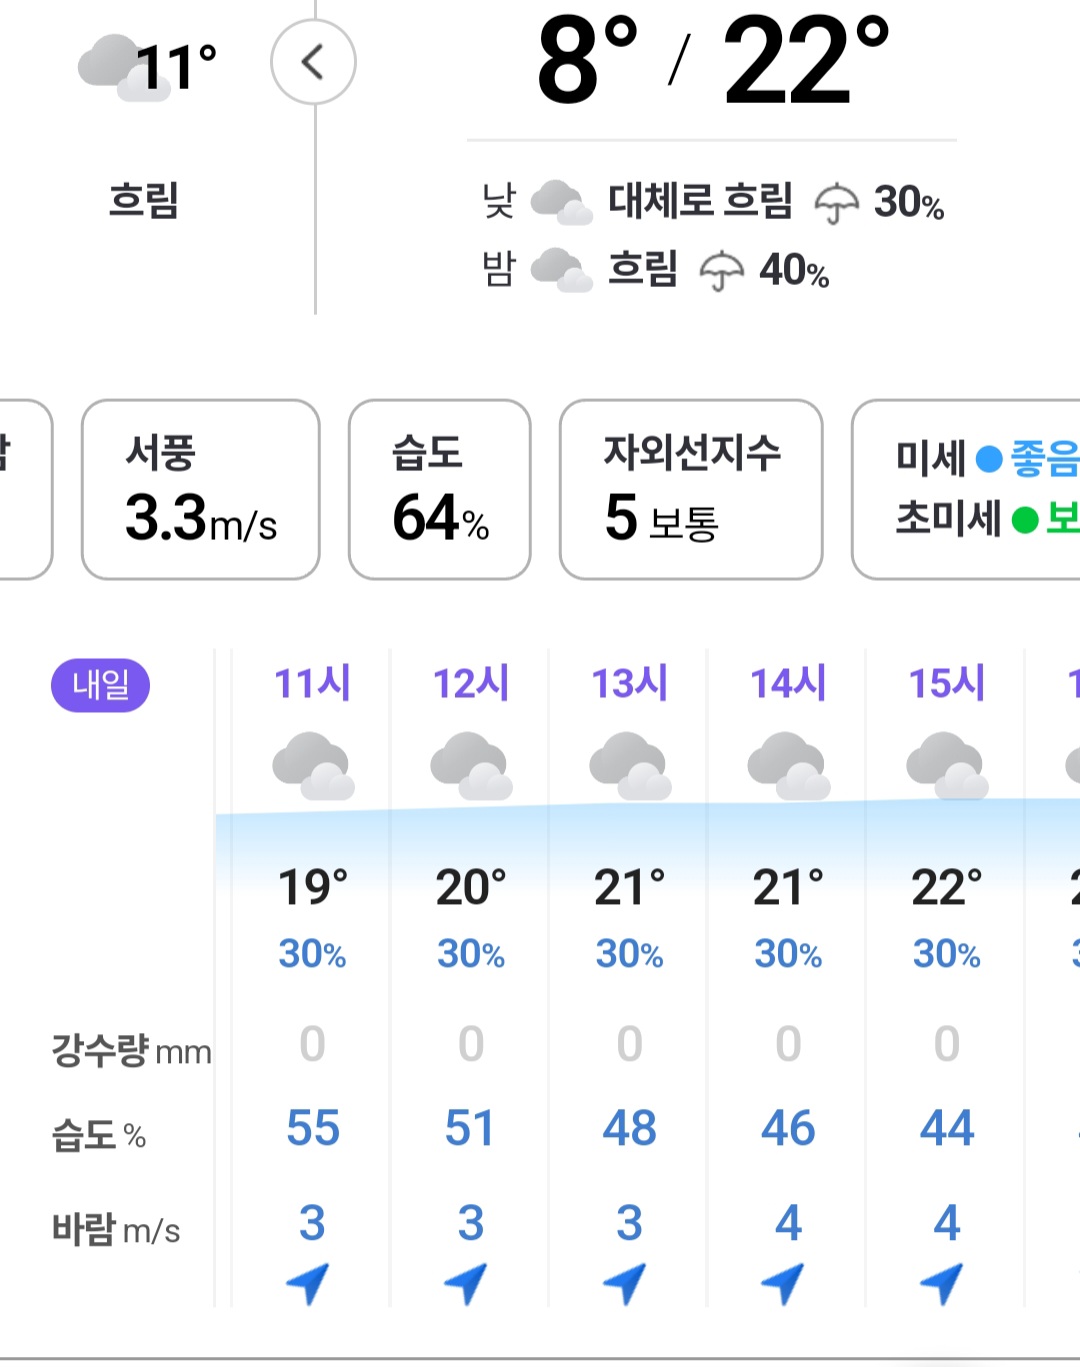Tap the 흐림 label under 11°
The image size is (1080, 1367).
click(x=144, y=200)
